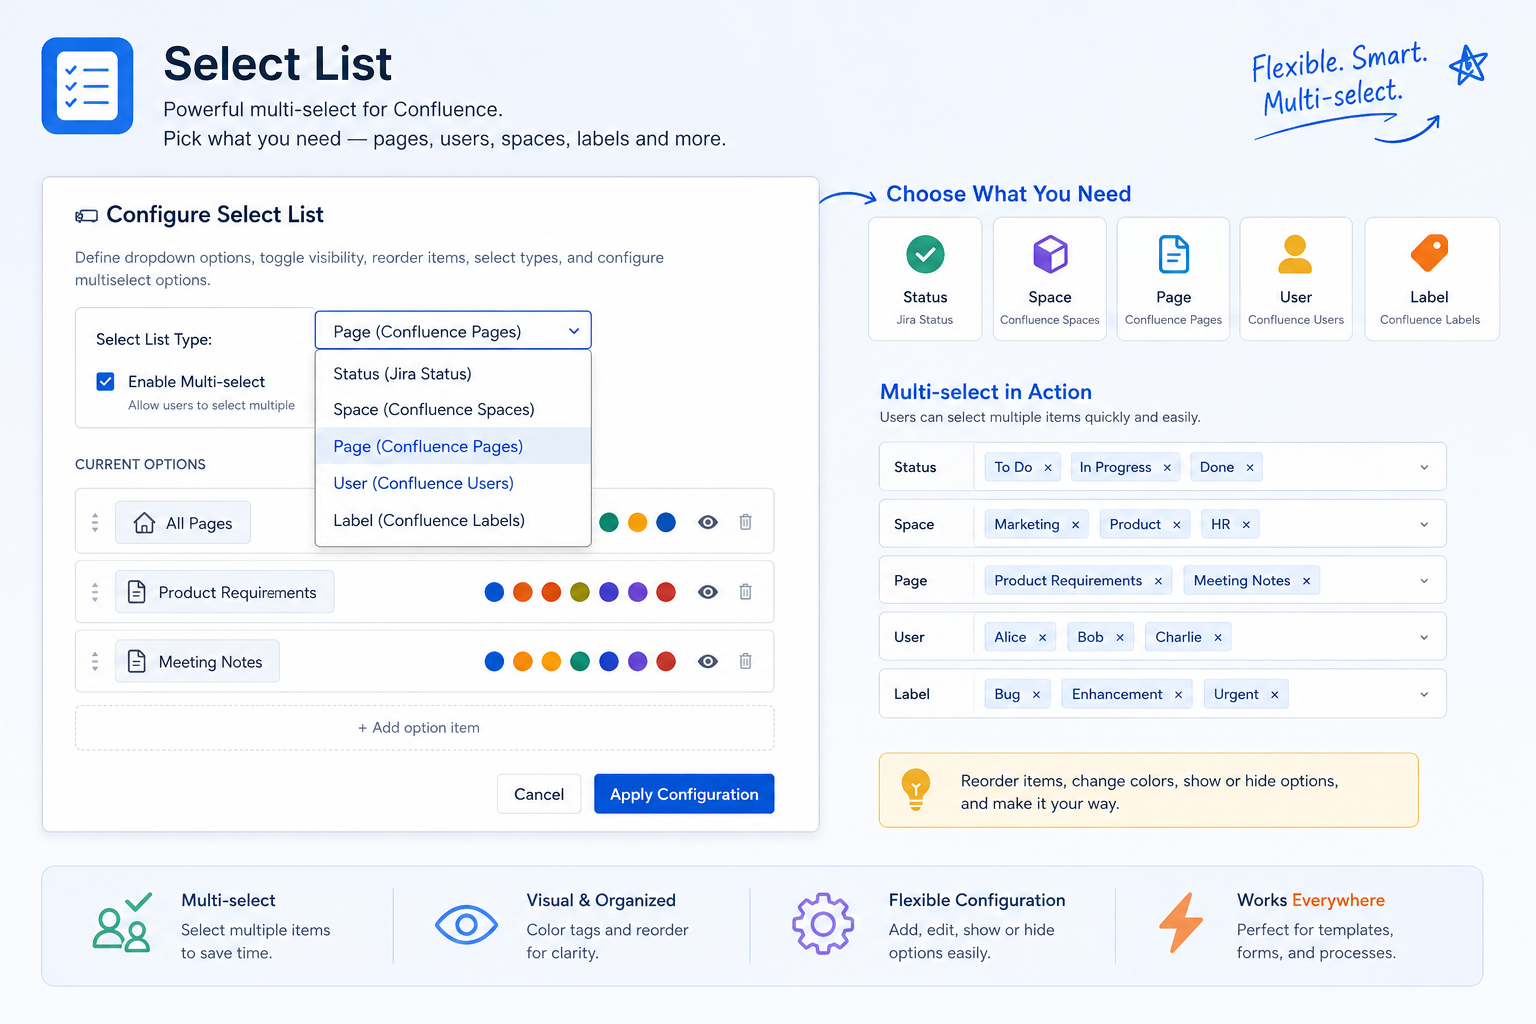Choose Status (Jira Status) from the list
This screenshot has height=1024, width=1536.
[453, 374]
